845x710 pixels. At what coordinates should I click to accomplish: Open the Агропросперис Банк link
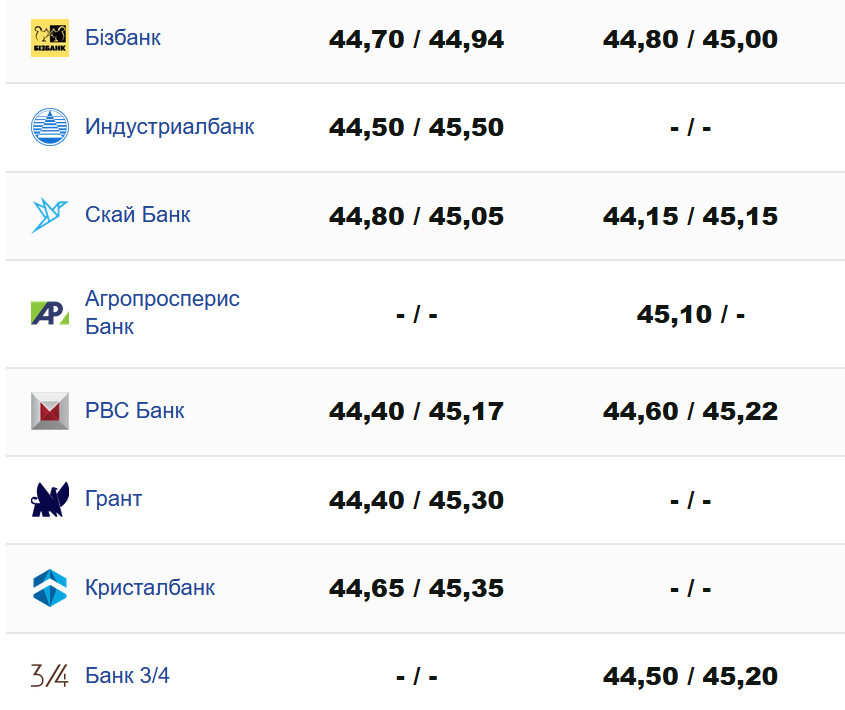click(x=162, y=312)
